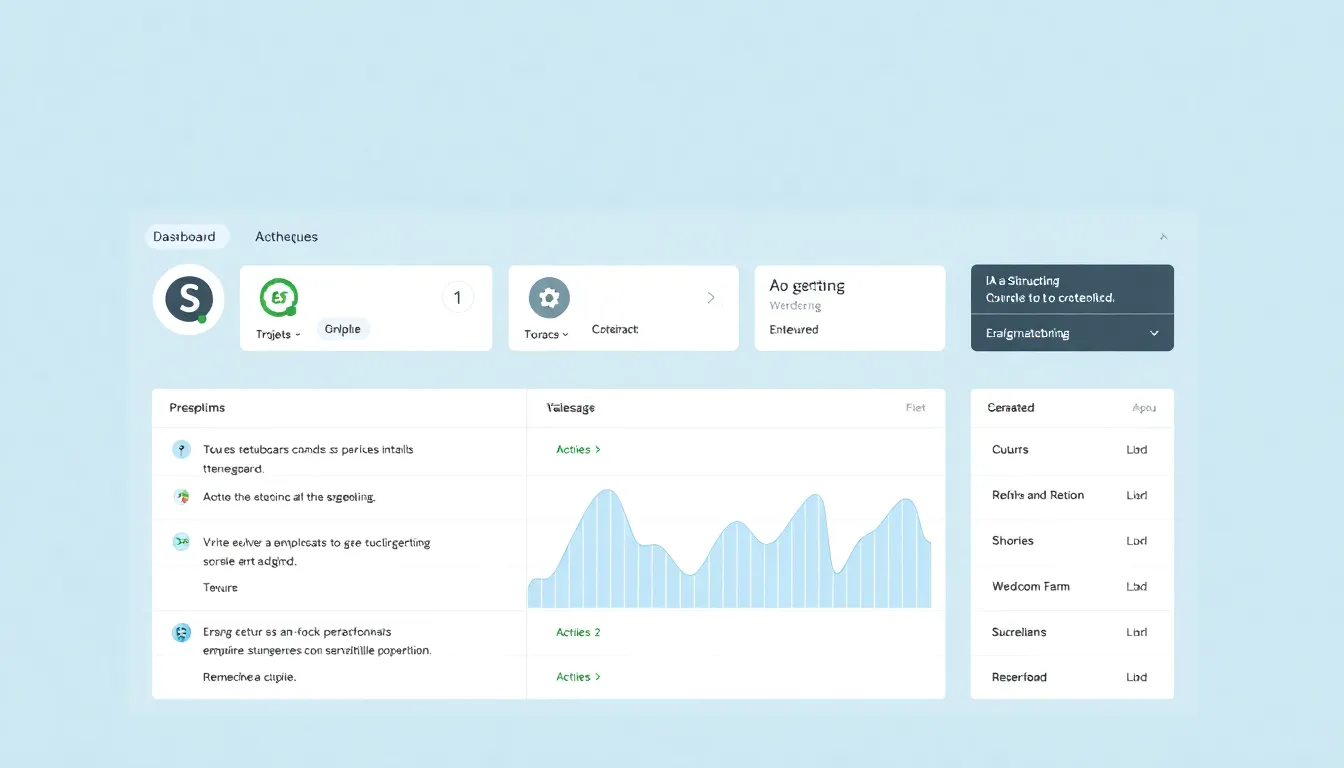
Task: Open the gray gear settings icon
Action: [x=548, y=298]
